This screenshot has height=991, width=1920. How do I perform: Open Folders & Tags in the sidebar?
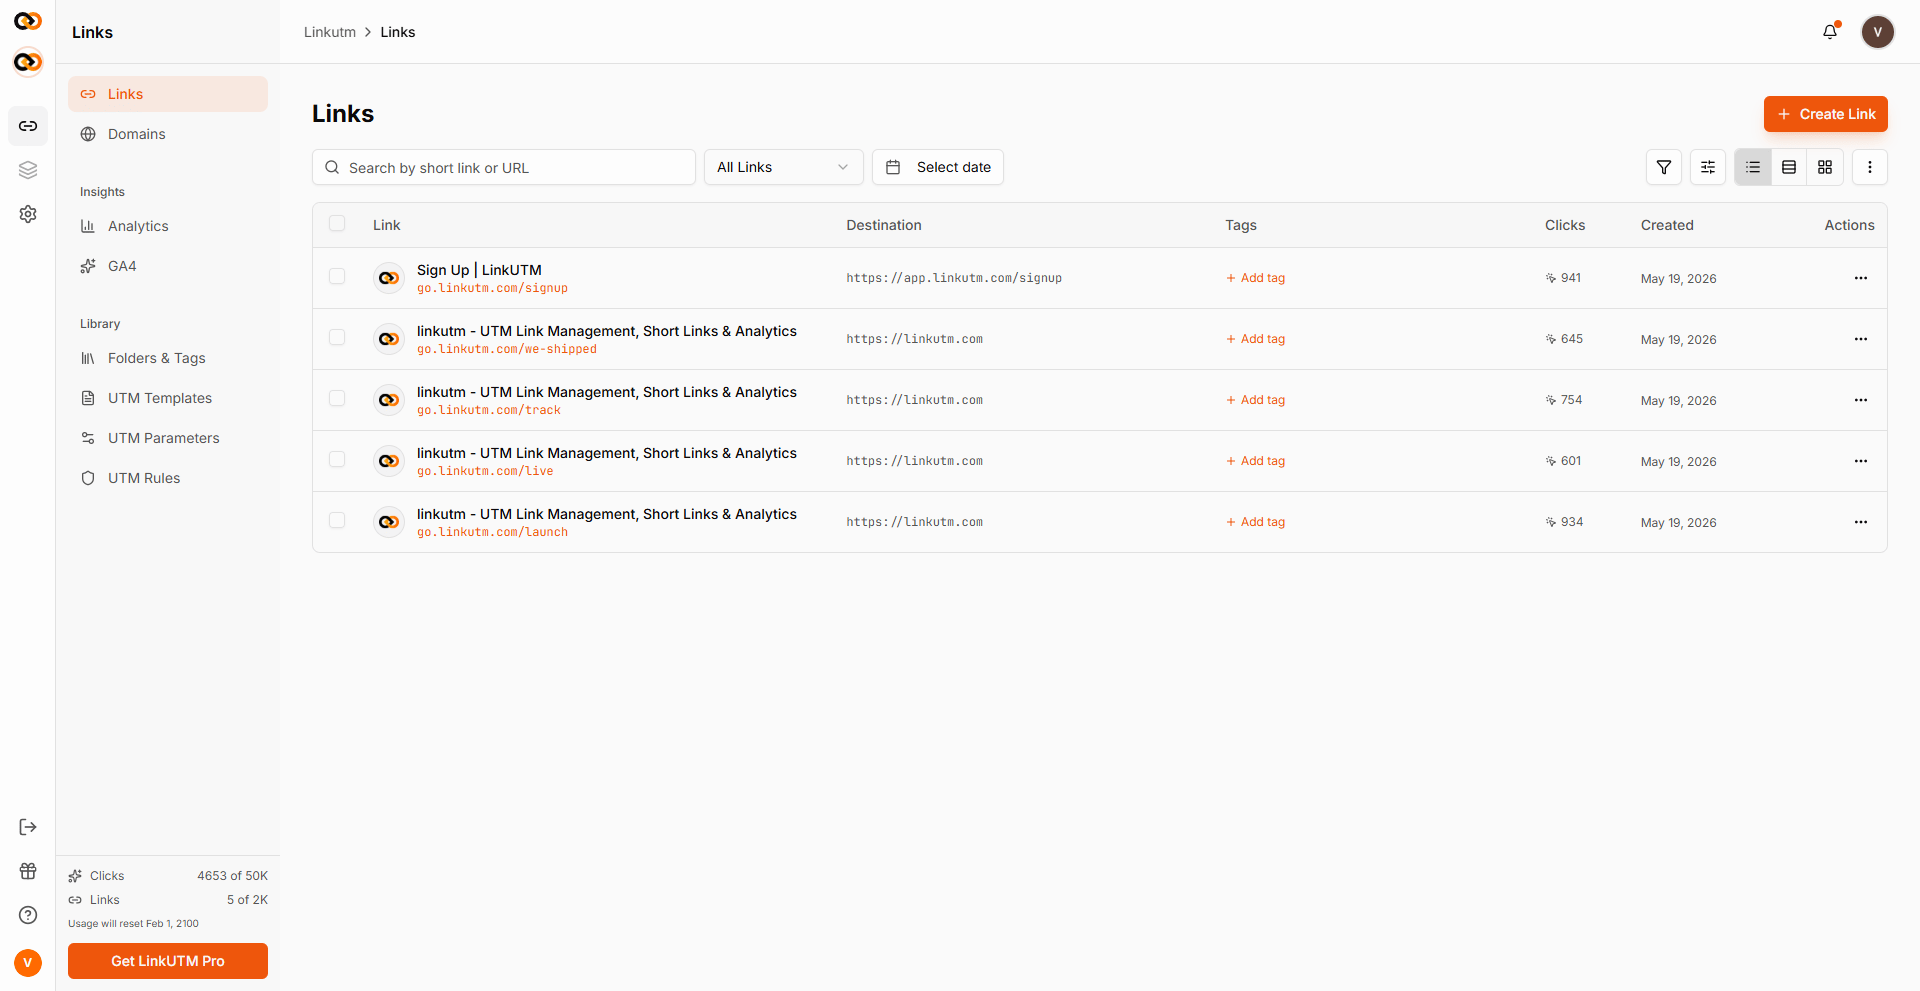[168, 358]
